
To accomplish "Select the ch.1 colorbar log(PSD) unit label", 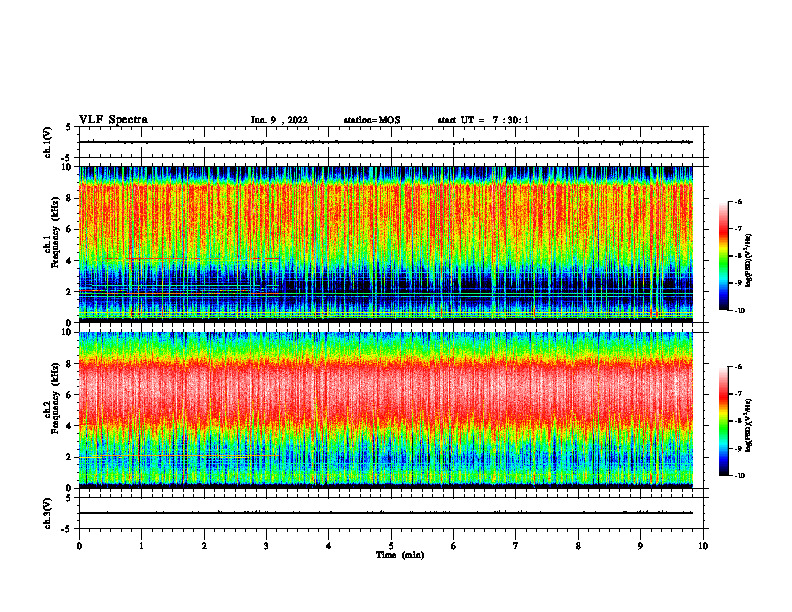I will click(749, 261).
